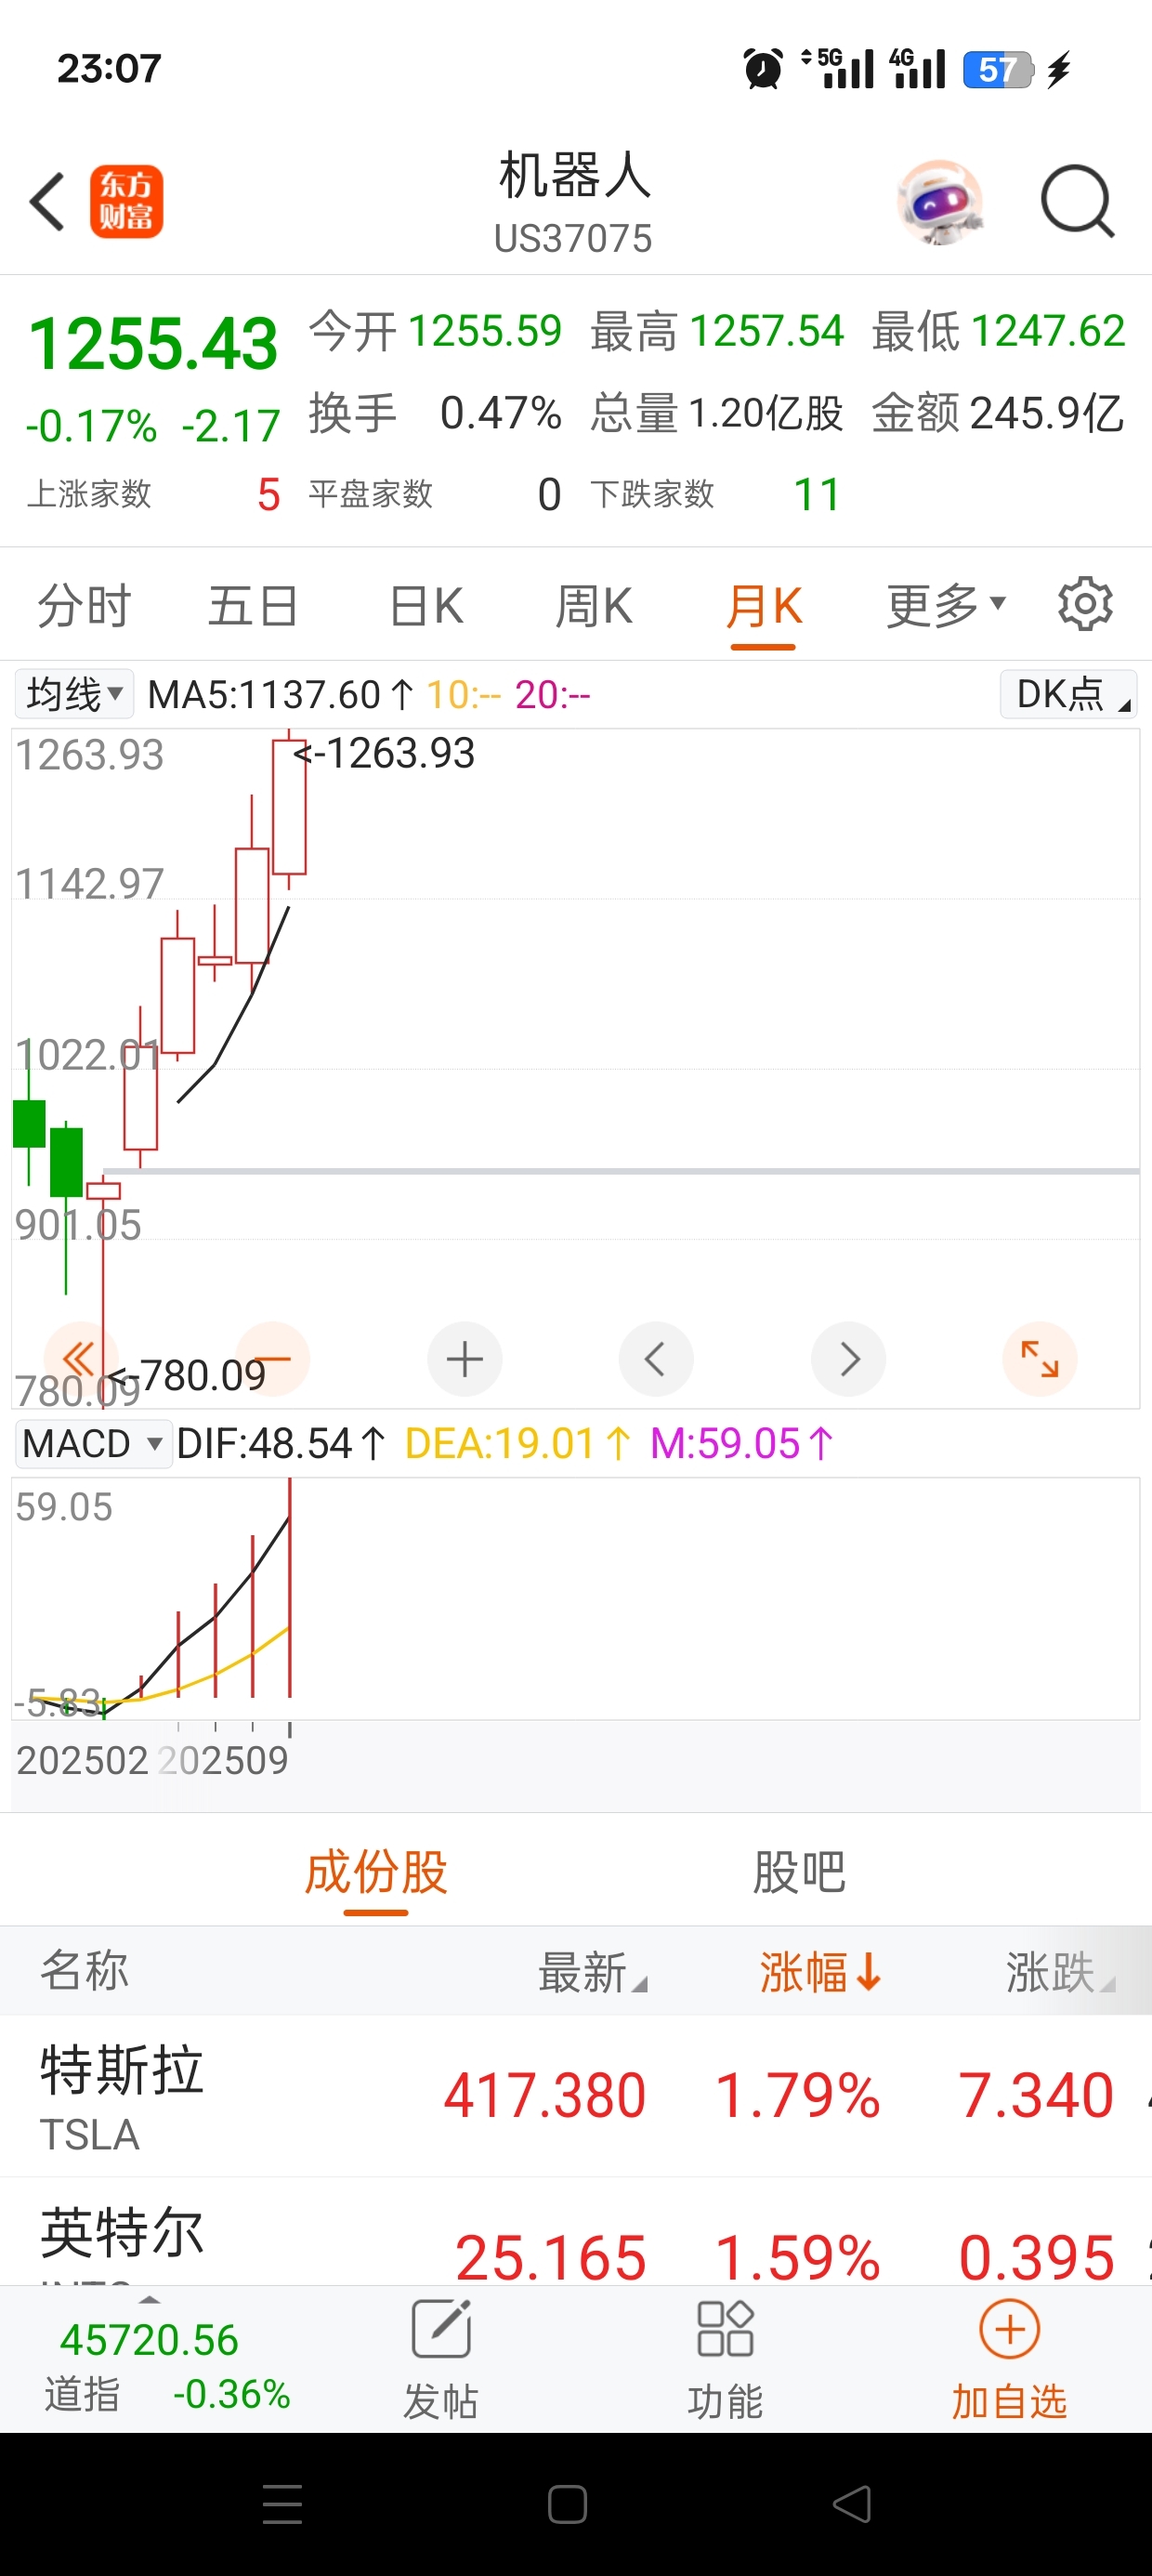This screenshot has height=2576, width=1152.
Task: Expand chart to fullscreen
Action: 1040,1359
